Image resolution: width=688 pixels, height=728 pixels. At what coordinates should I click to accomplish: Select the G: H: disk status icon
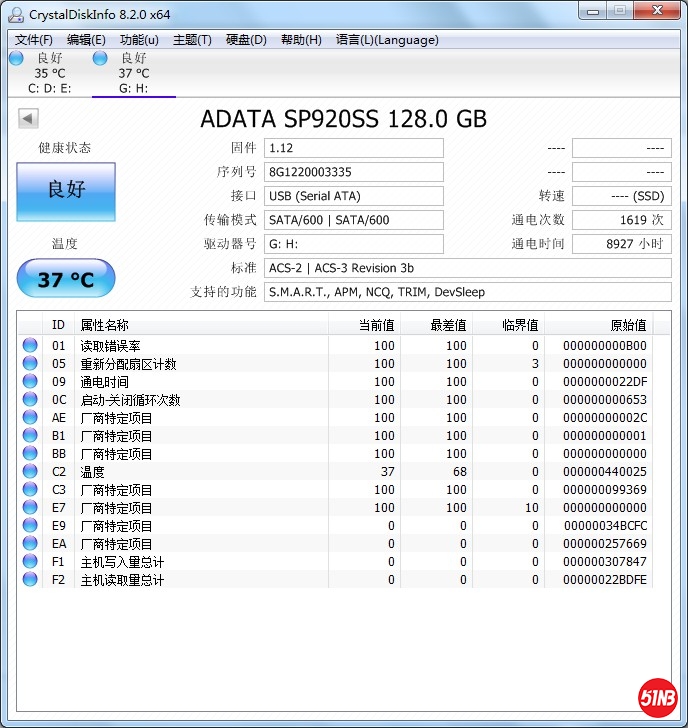(100, 59)
